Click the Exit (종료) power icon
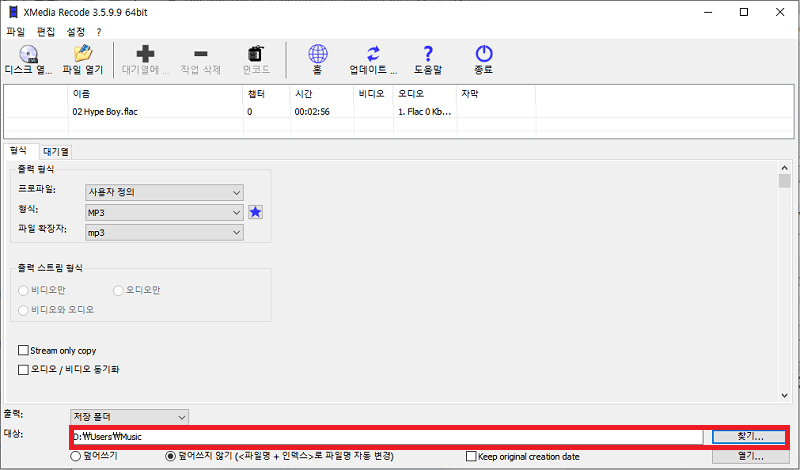The width and height of the screenshot is (800, 470). pos(483,54)
